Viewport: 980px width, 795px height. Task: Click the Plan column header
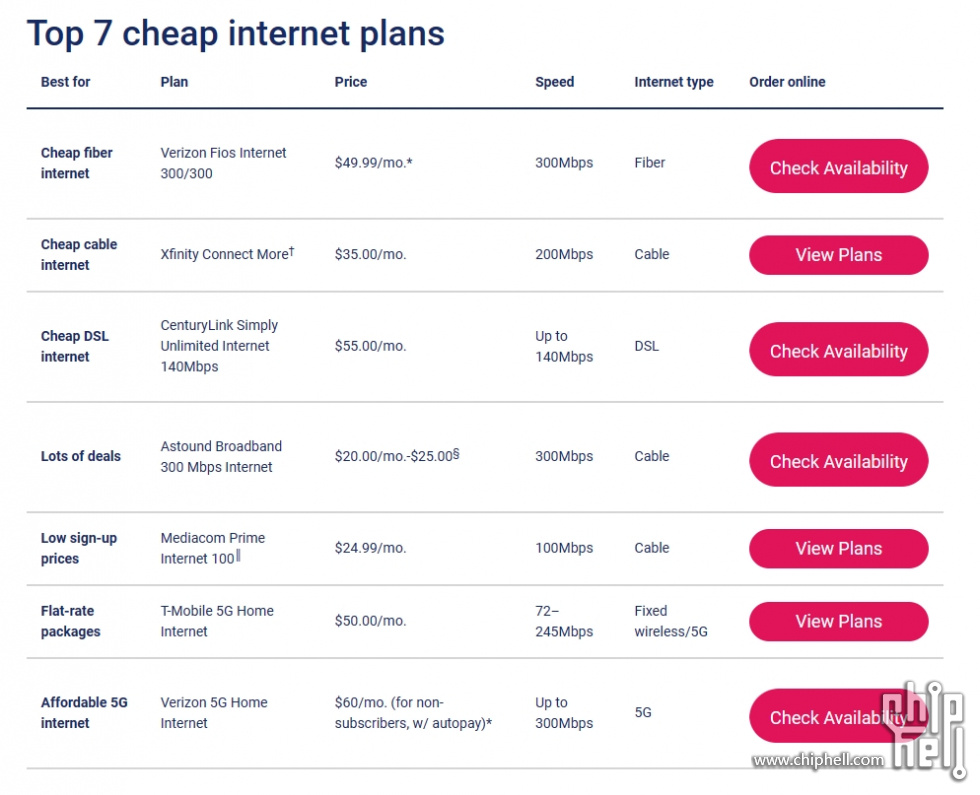(x=174, y=82)
